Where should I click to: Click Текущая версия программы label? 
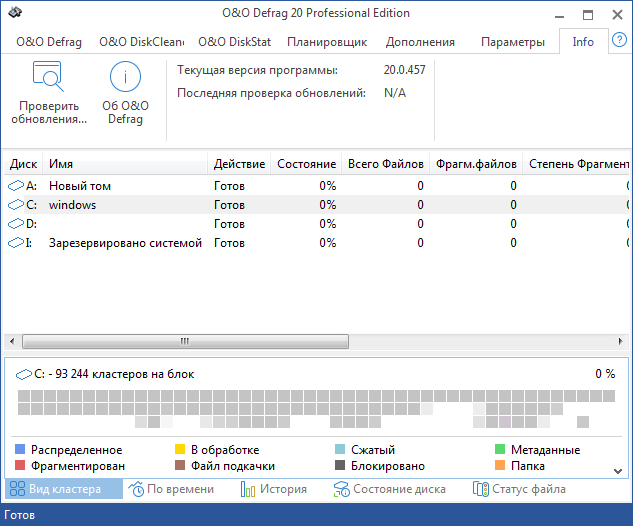pos(258,70)
